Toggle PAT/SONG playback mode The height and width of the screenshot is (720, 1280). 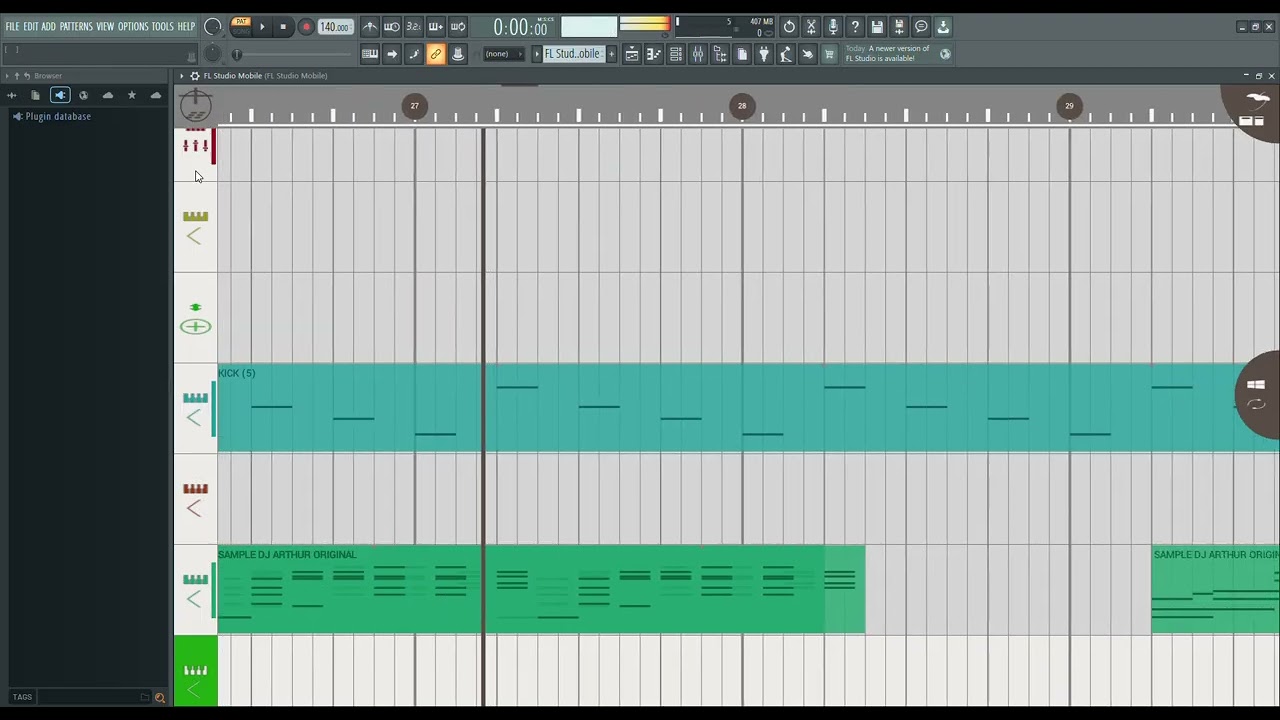(241, 26)
